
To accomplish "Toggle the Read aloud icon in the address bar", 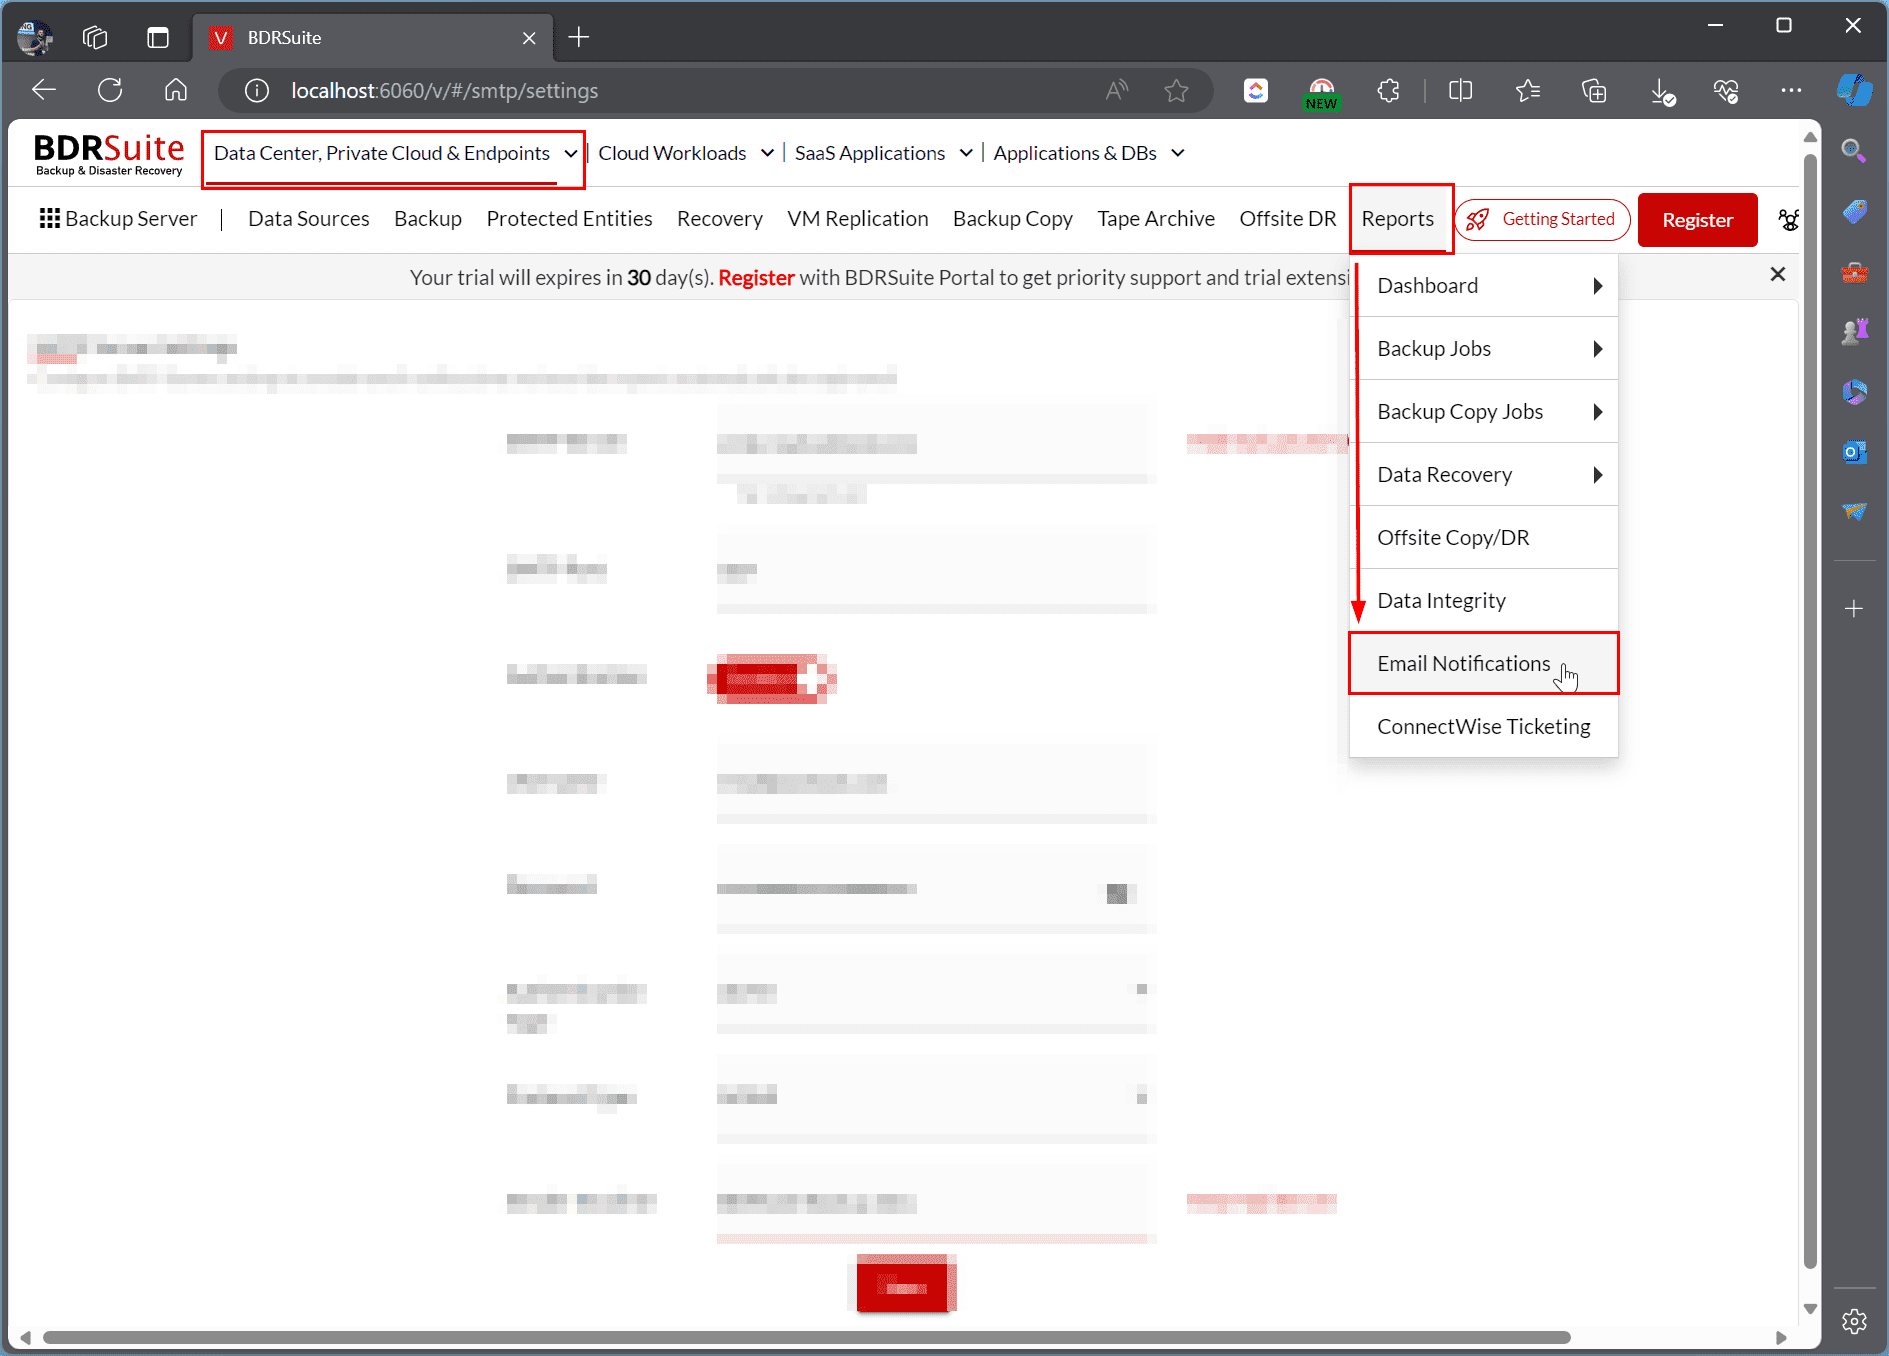I will click(1117, 91).
